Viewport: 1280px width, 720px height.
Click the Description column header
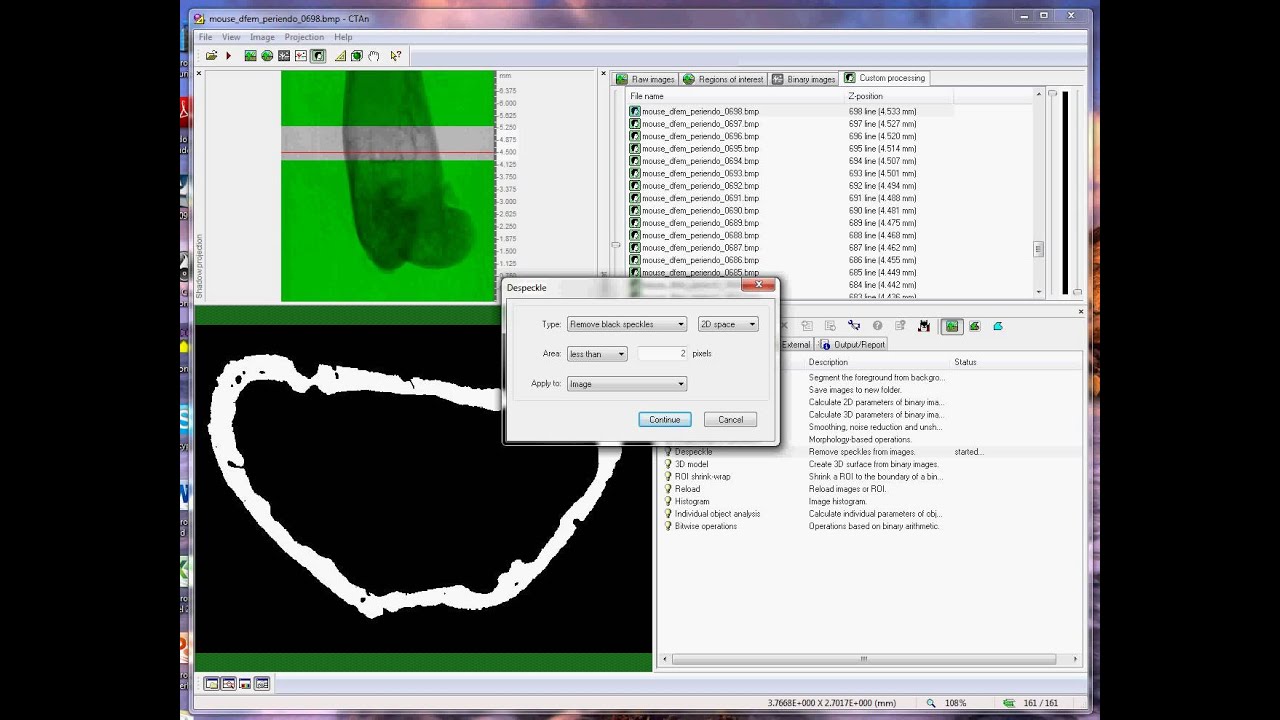[878, 362]
